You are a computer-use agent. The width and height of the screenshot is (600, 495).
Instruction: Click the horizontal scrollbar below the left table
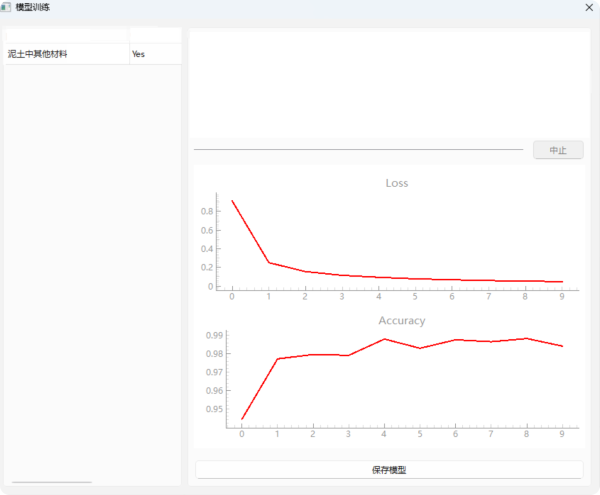coord(50,482)
